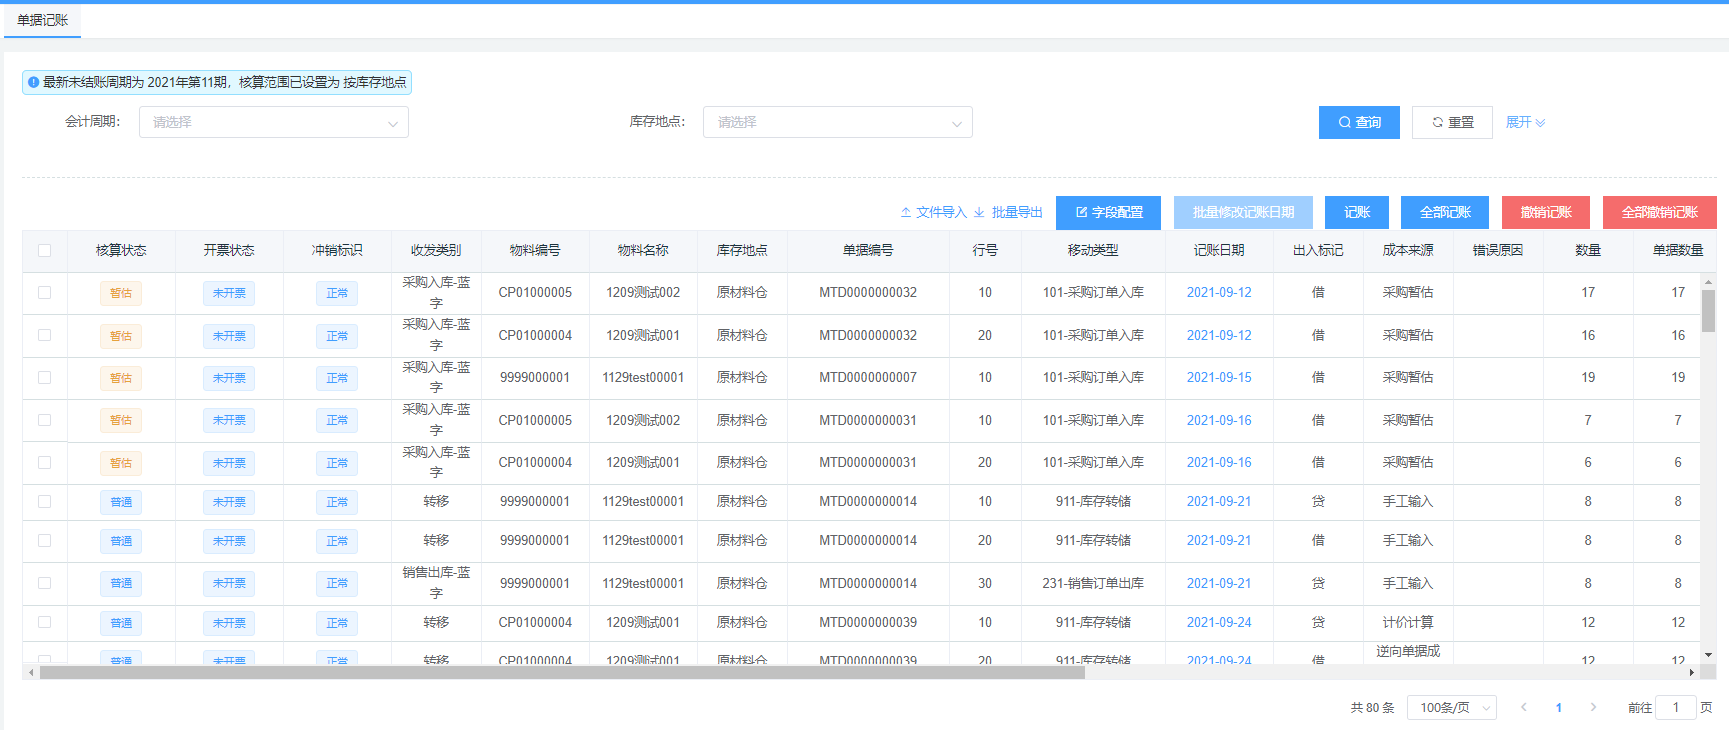Go to the previous page arrow
This screenshot has height=730, width=1729.
point(1523,707)
